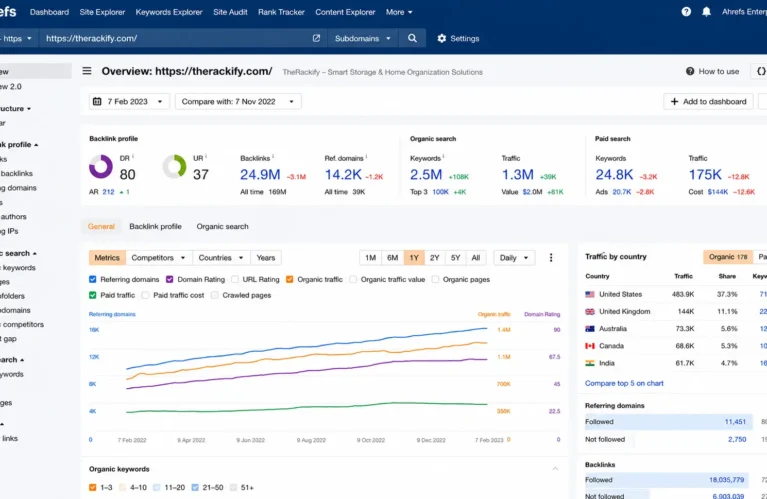This screenshot has height=499, width=767.
Task: Toggle Domain Rating checkbox
Action: pyautogui.click(x=170, y=279)
